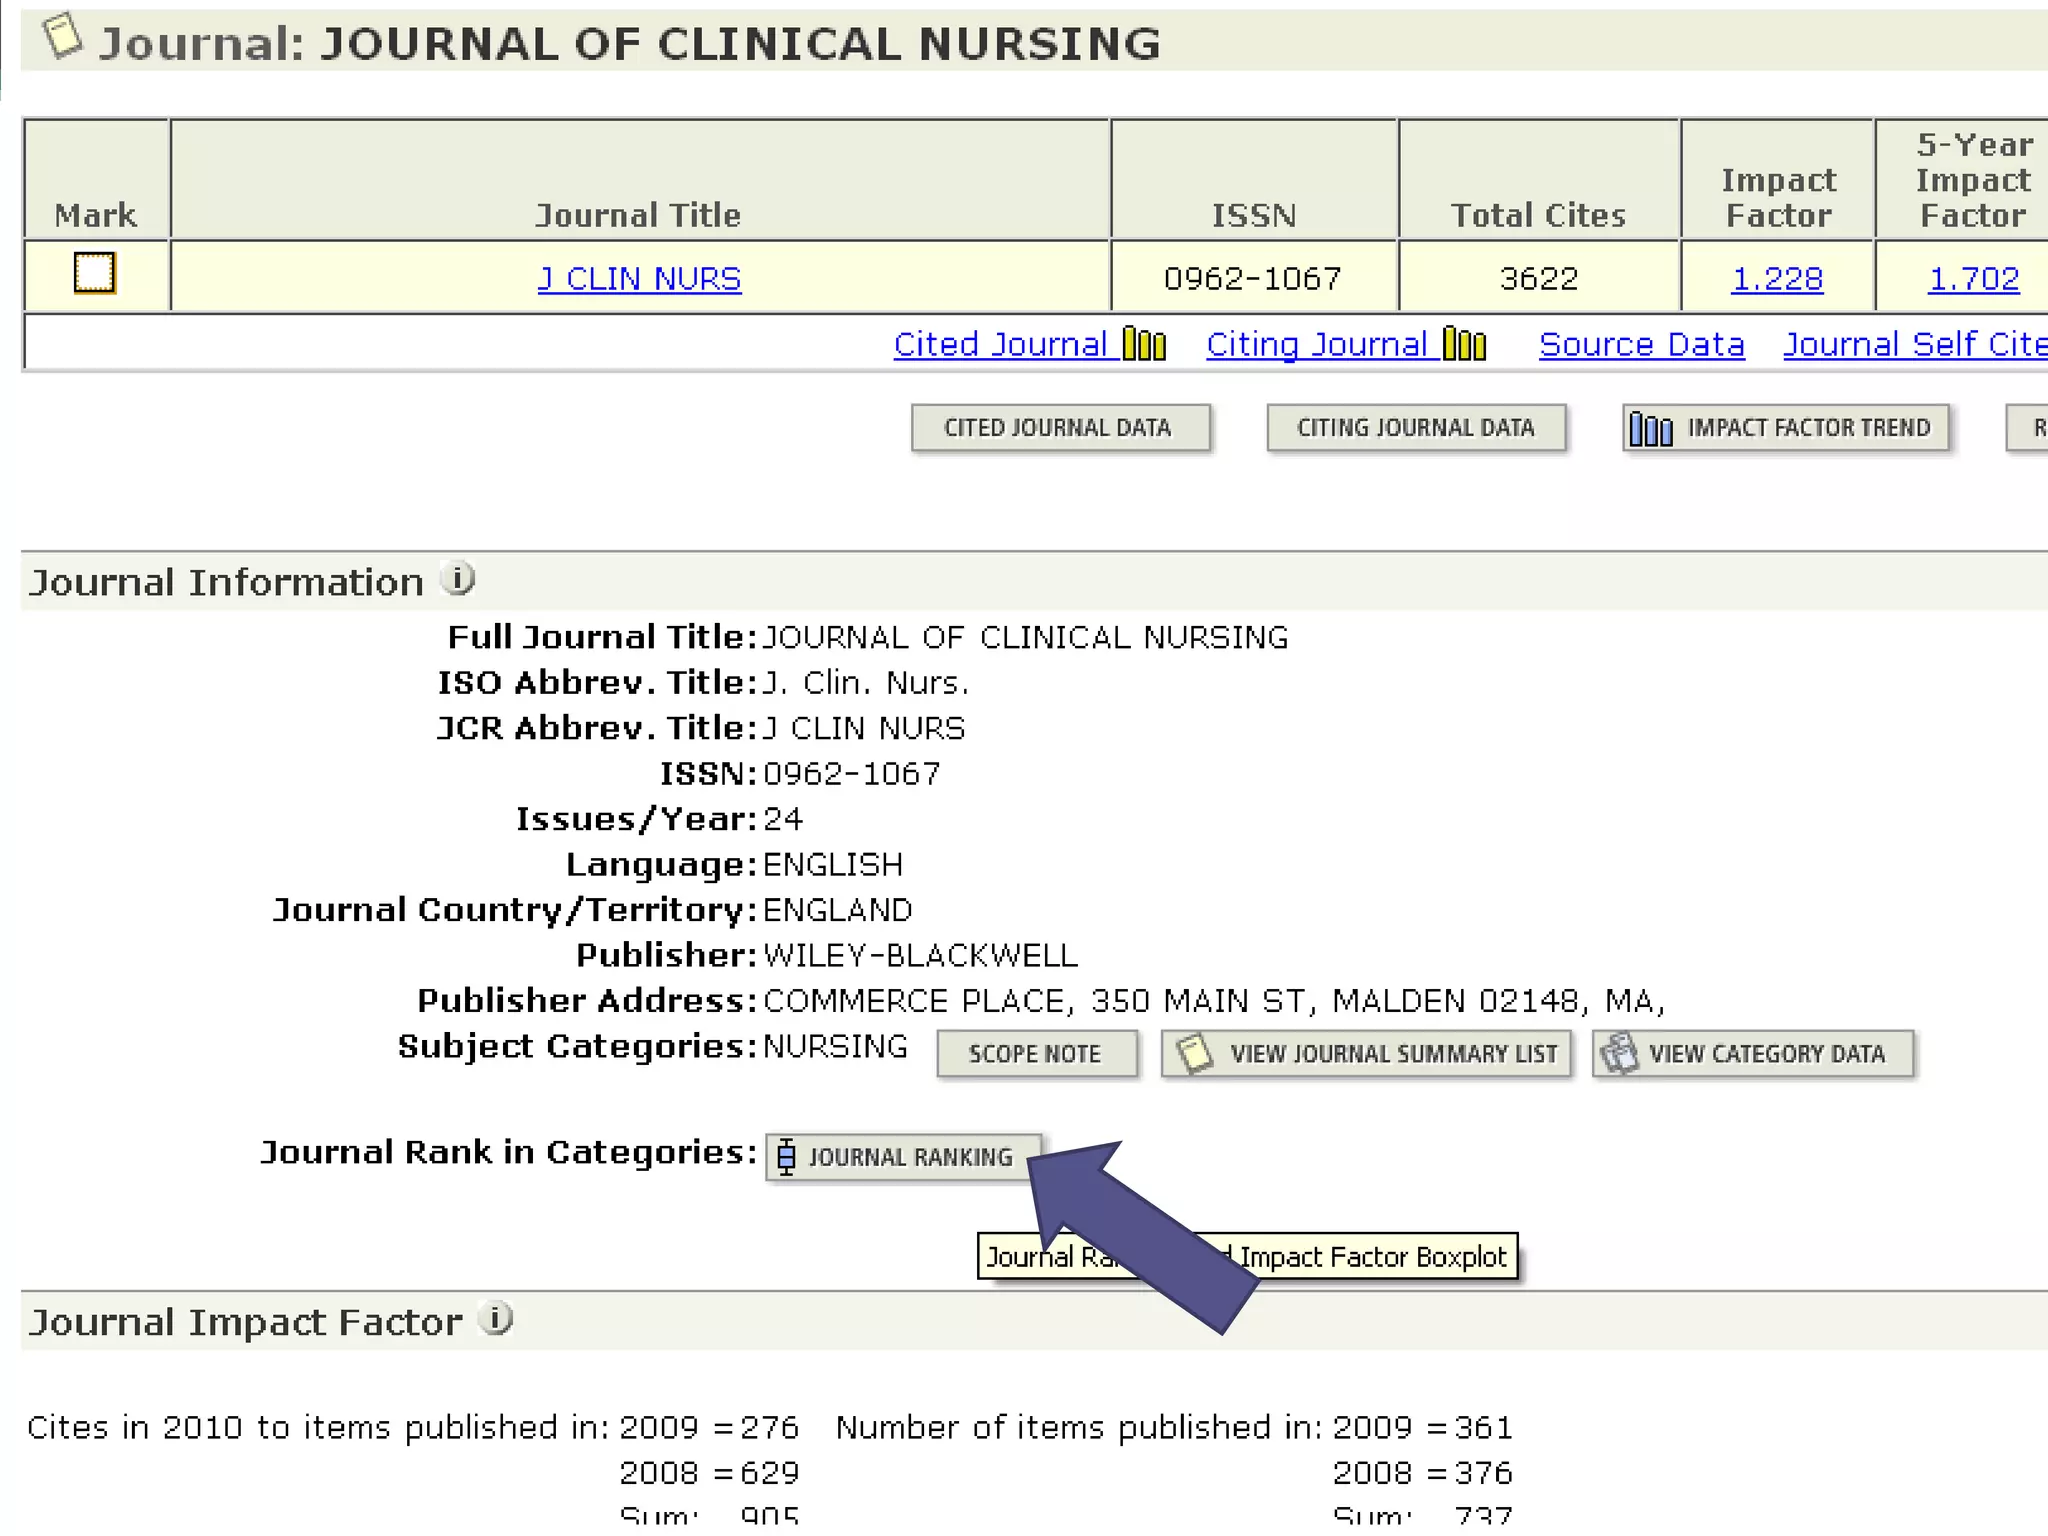Viewport: 2048px width, 1536px height.
Task: Click the View Journal Summary List note icon
Action: coord(1195,1054)
